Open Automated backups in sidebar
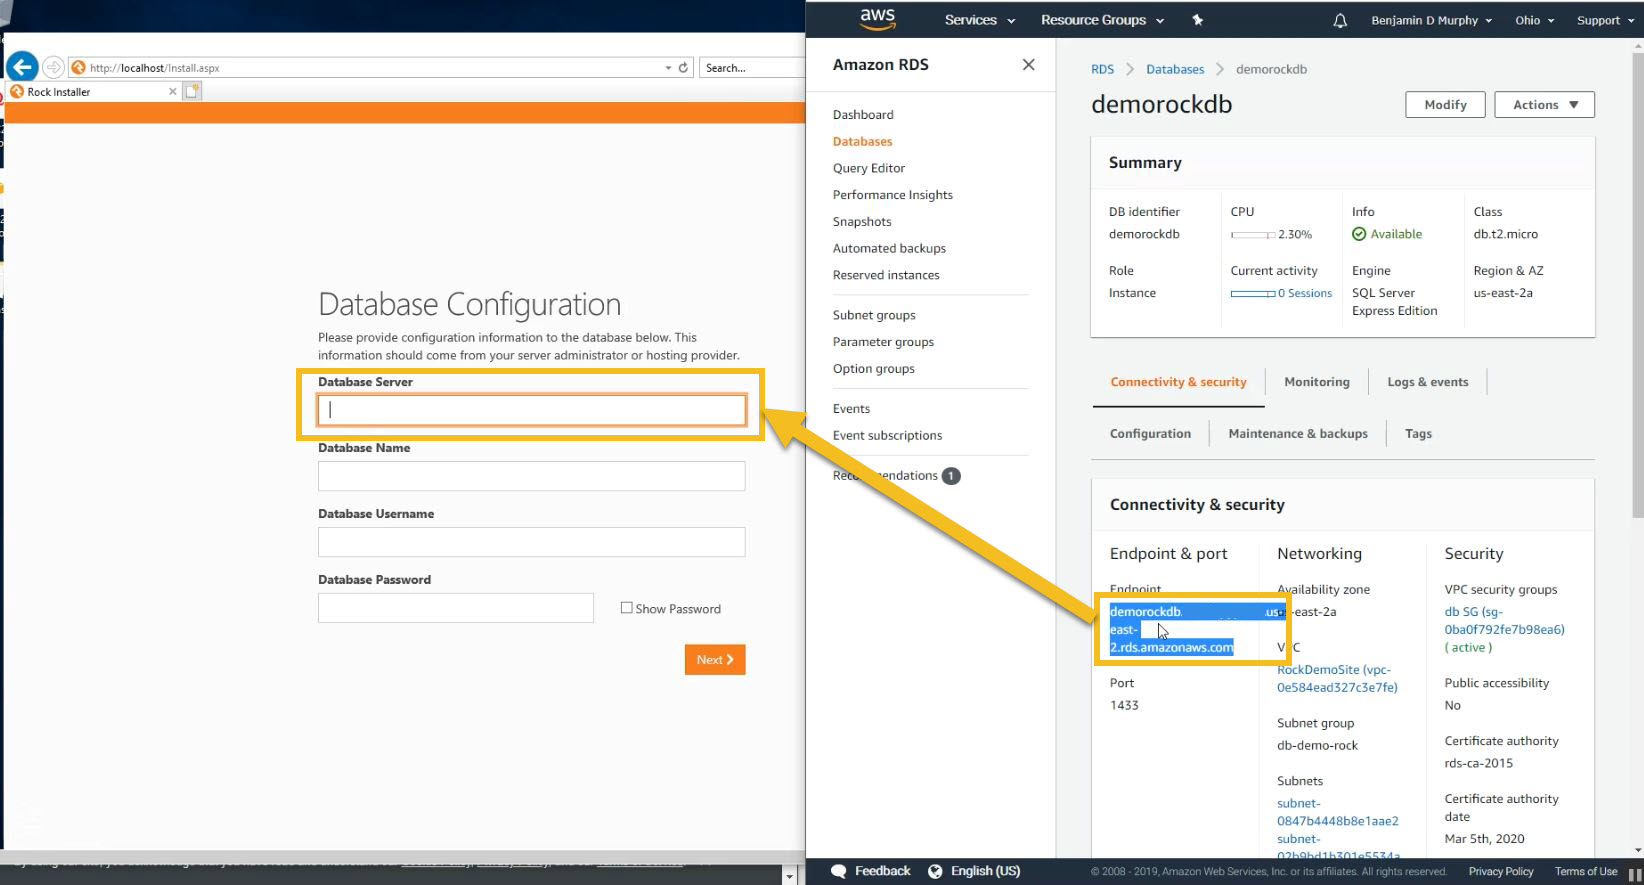 (889, 248)
